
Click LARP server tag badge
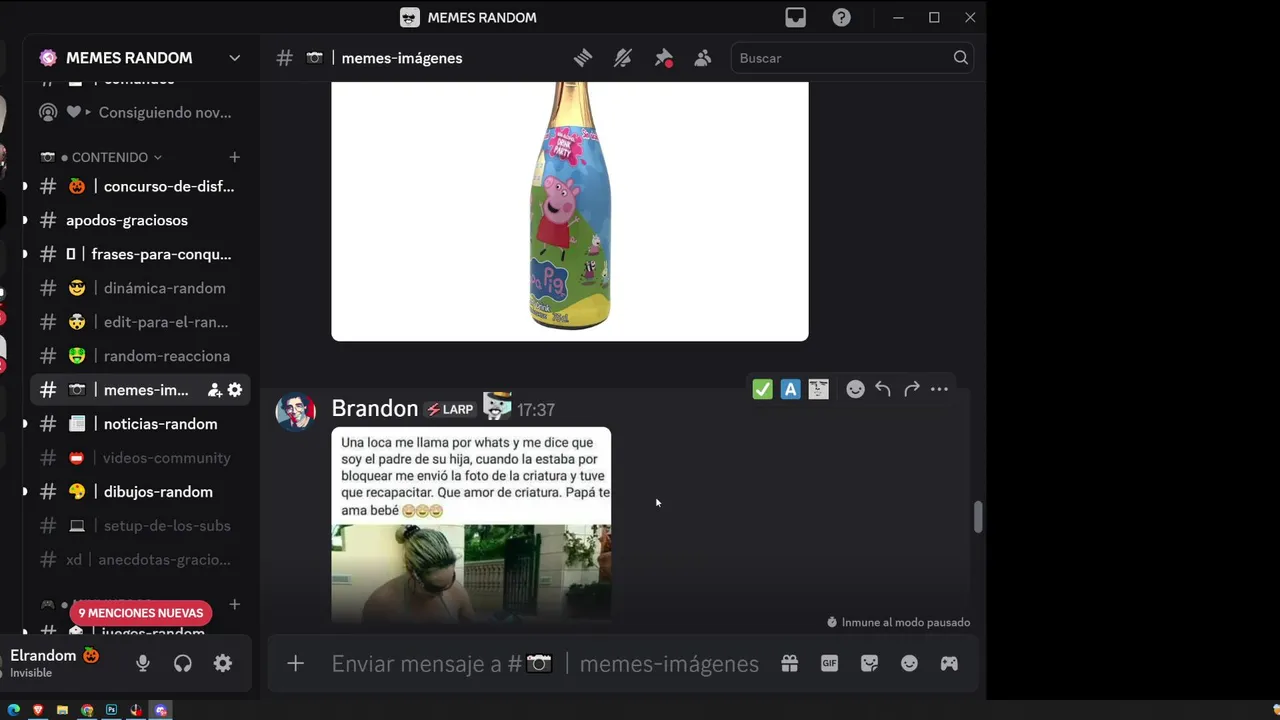[450, 410]
